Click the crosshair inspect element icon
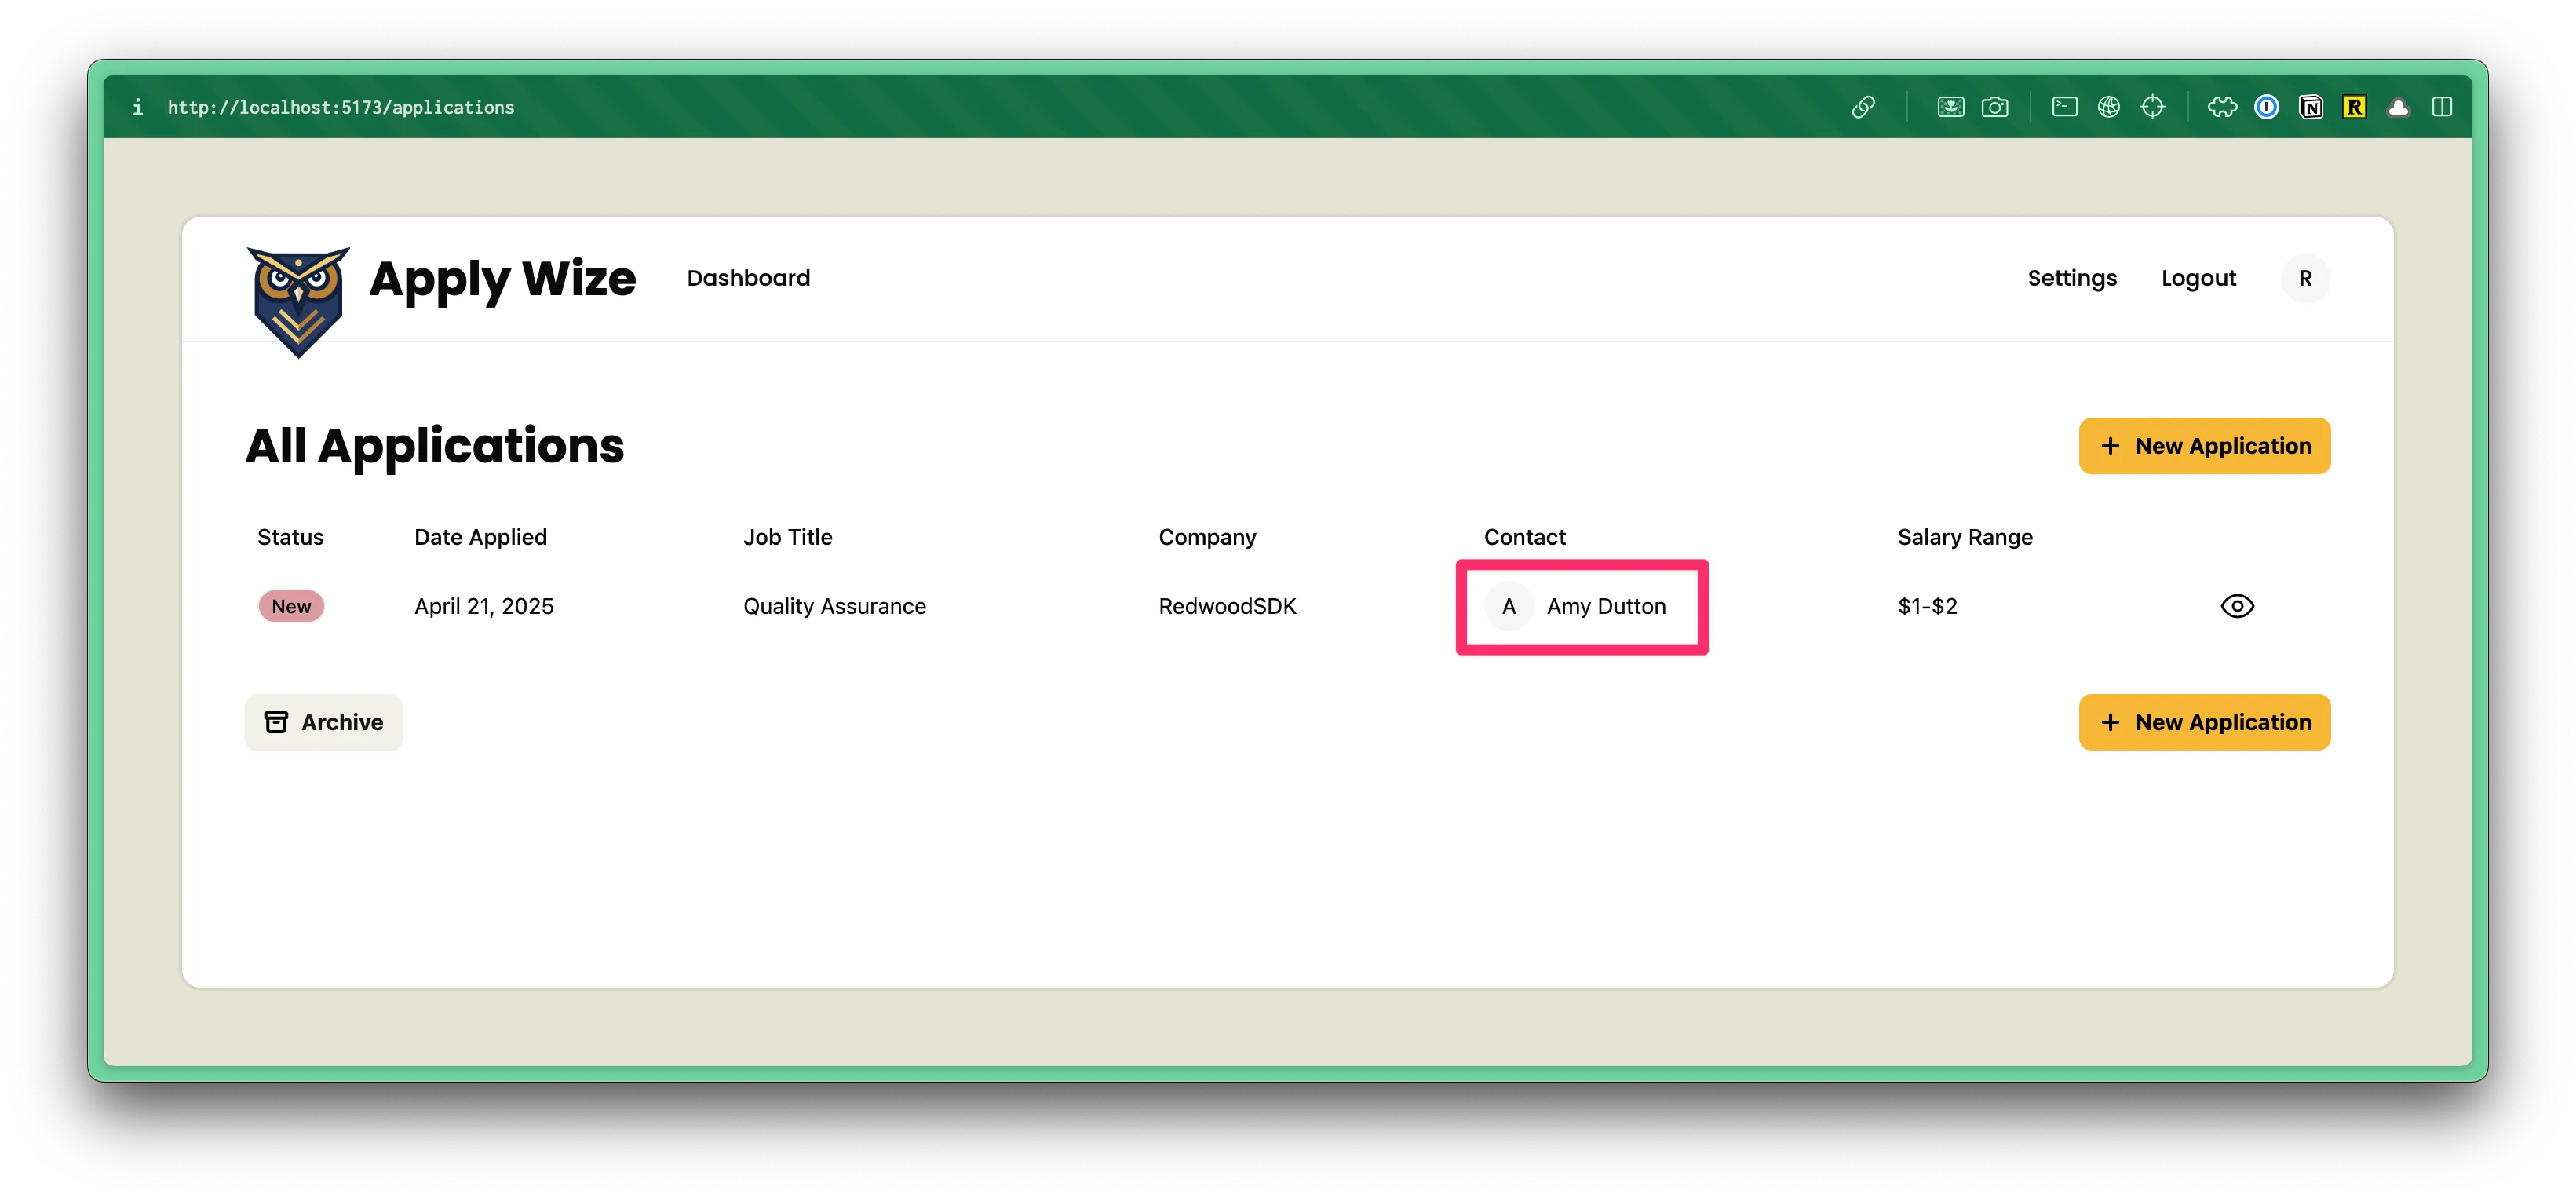The width and height of the screenshot is (2576, 1198). click(x=2152, y=107)
